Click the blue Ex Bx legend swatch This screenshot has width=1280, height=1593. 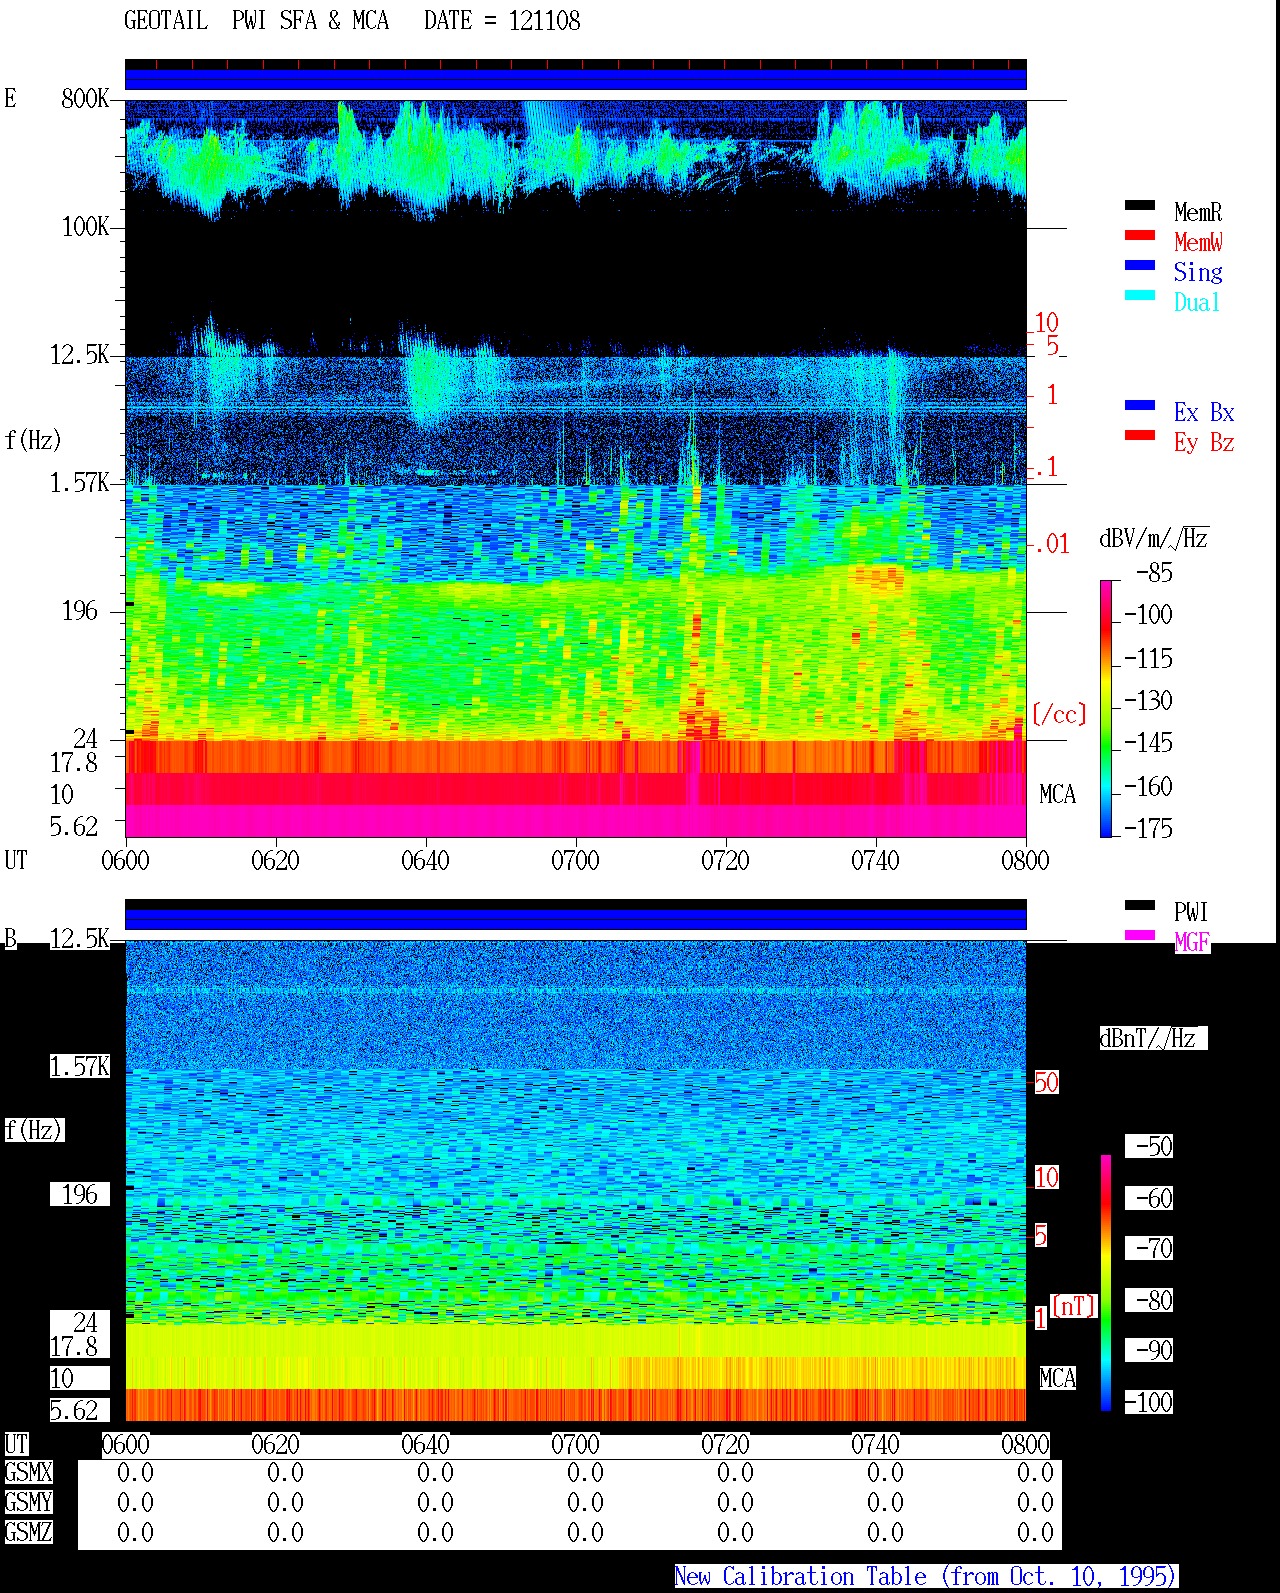coord(1140,406)
